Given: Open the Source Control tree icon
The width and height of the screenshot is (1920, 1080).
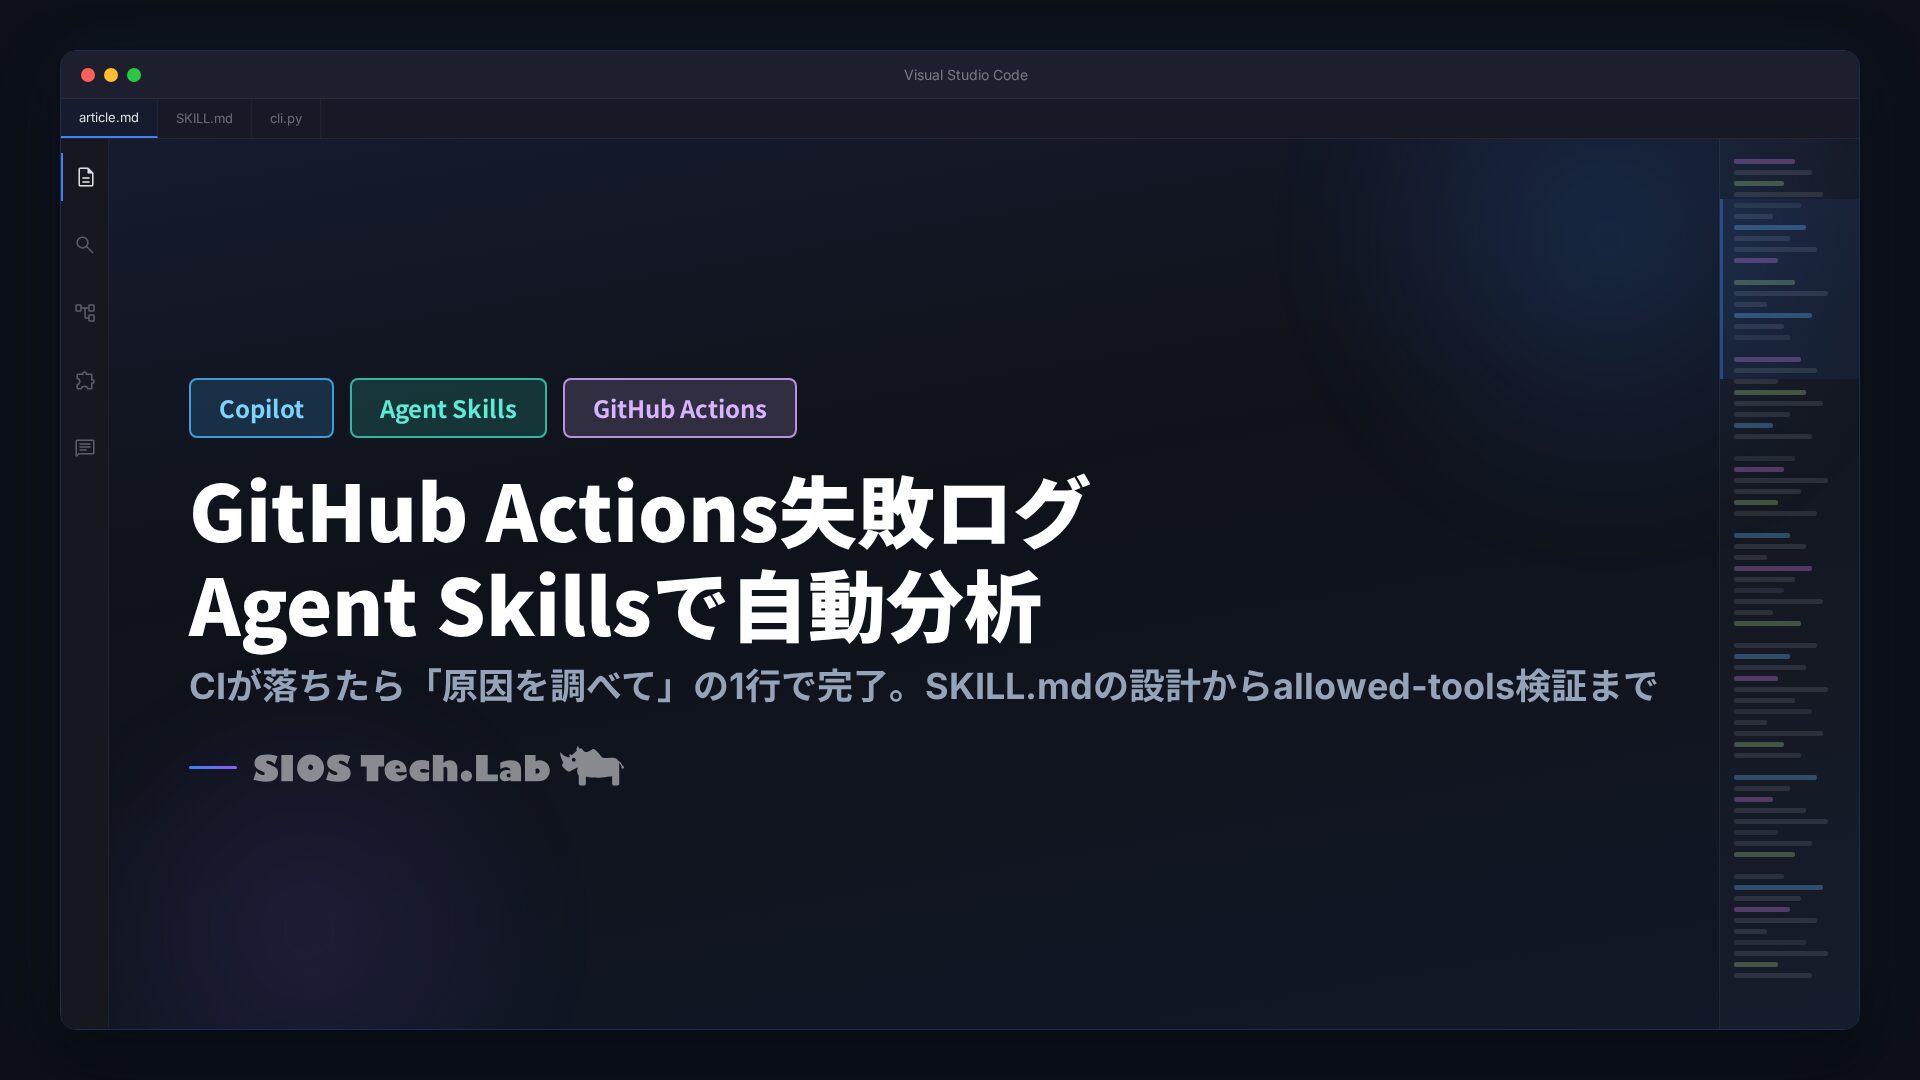Looking at the screenshot, I should click(x=85, y=313).
